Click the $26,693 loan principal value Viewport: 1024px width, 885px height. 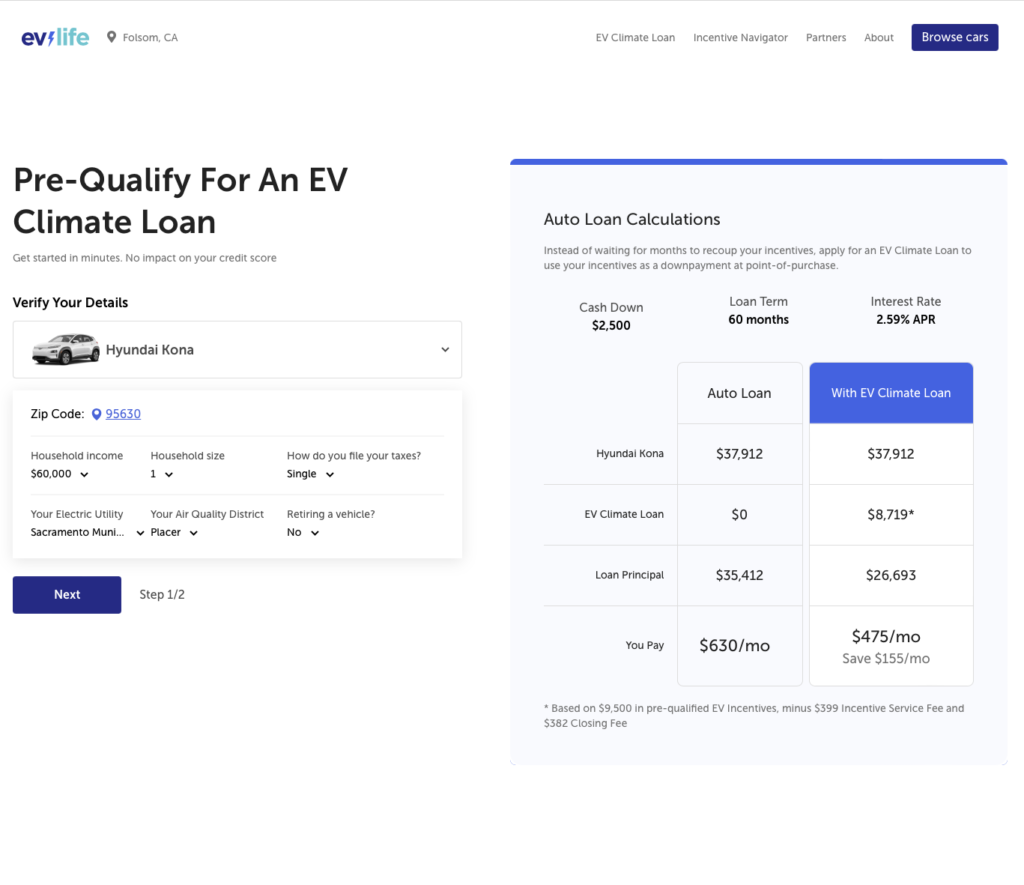pos(891,575)
